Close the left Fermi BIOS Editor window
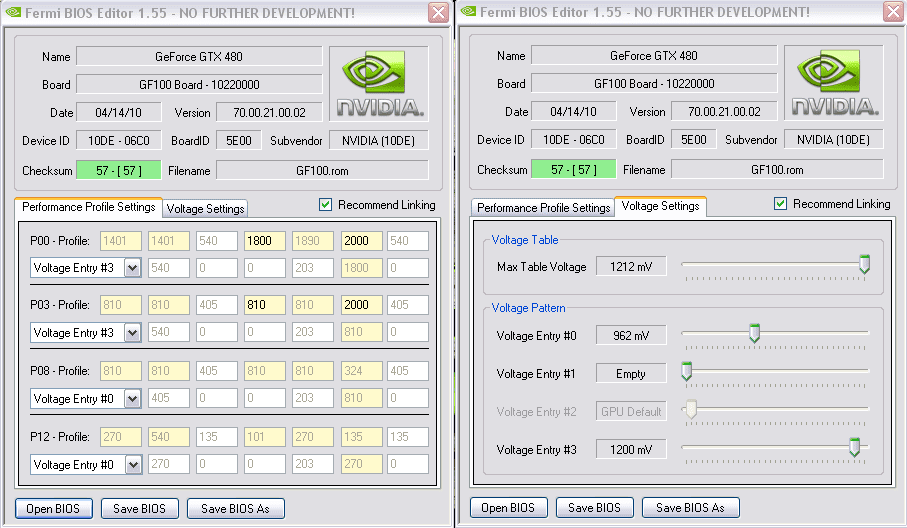The image size is (907, 528). point(438,12)
